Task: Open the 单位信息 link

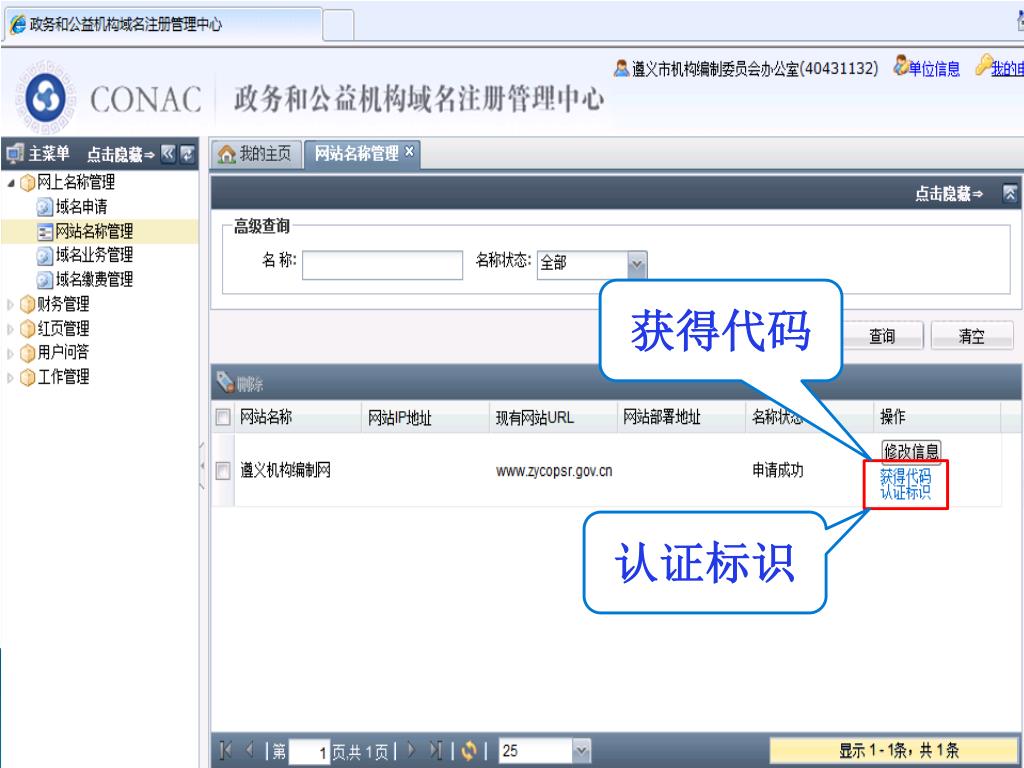Action: pos(934,68)
